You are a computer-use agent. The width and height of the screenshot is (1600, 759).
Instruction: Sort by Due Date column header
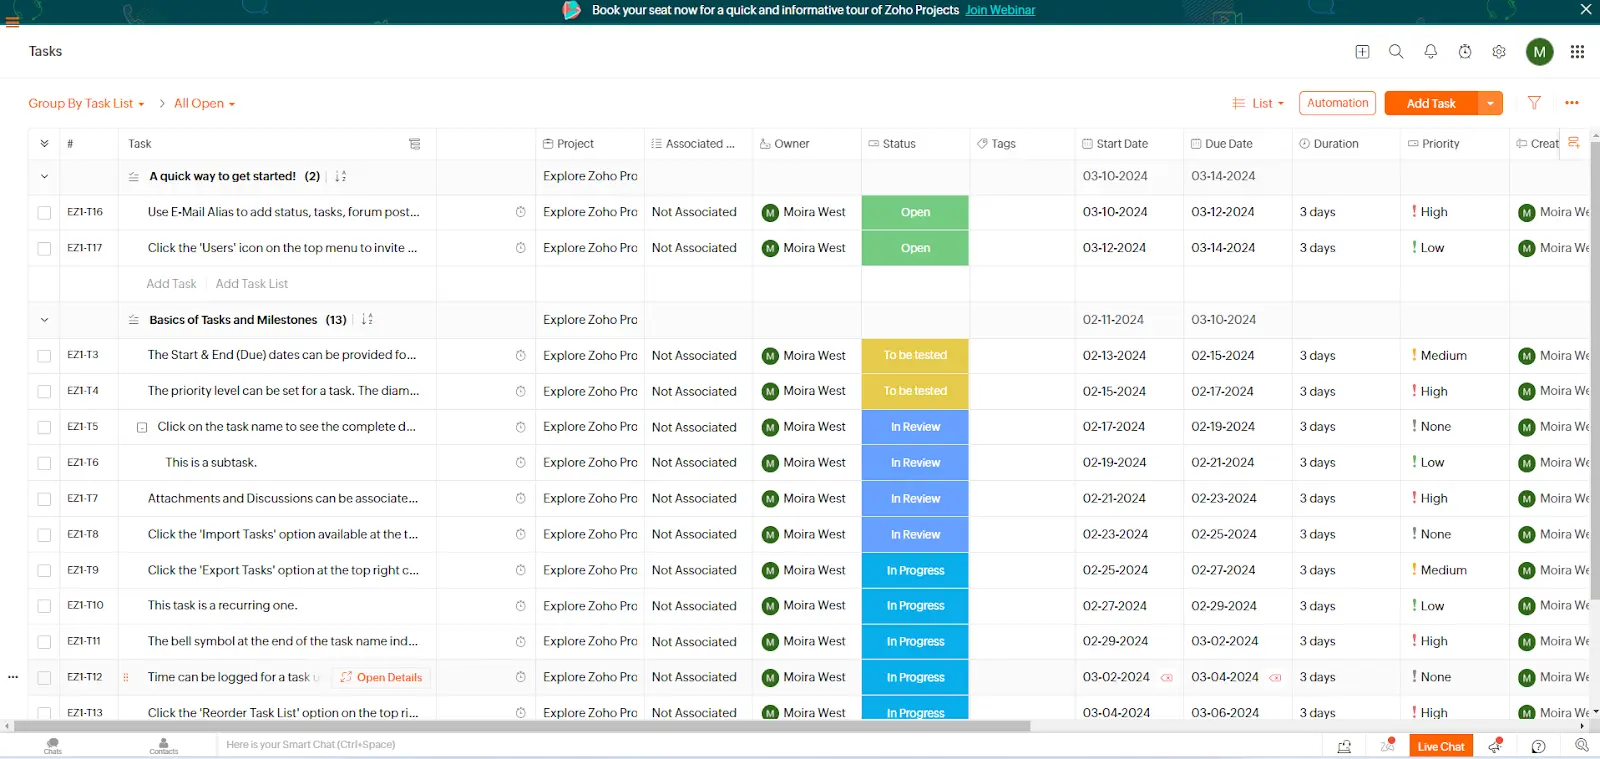pos(1221,144)
